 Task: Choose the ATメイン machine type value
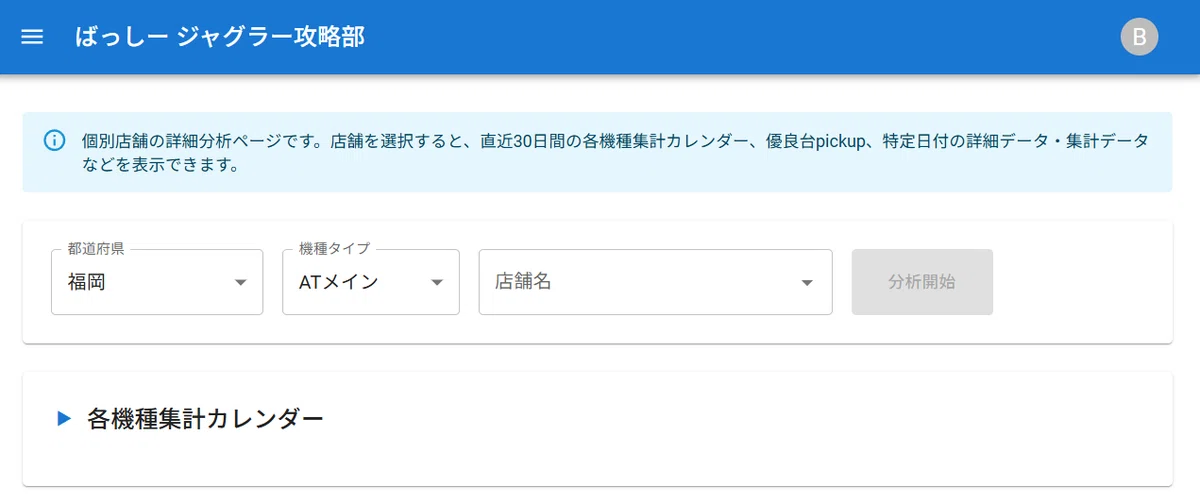339,282
